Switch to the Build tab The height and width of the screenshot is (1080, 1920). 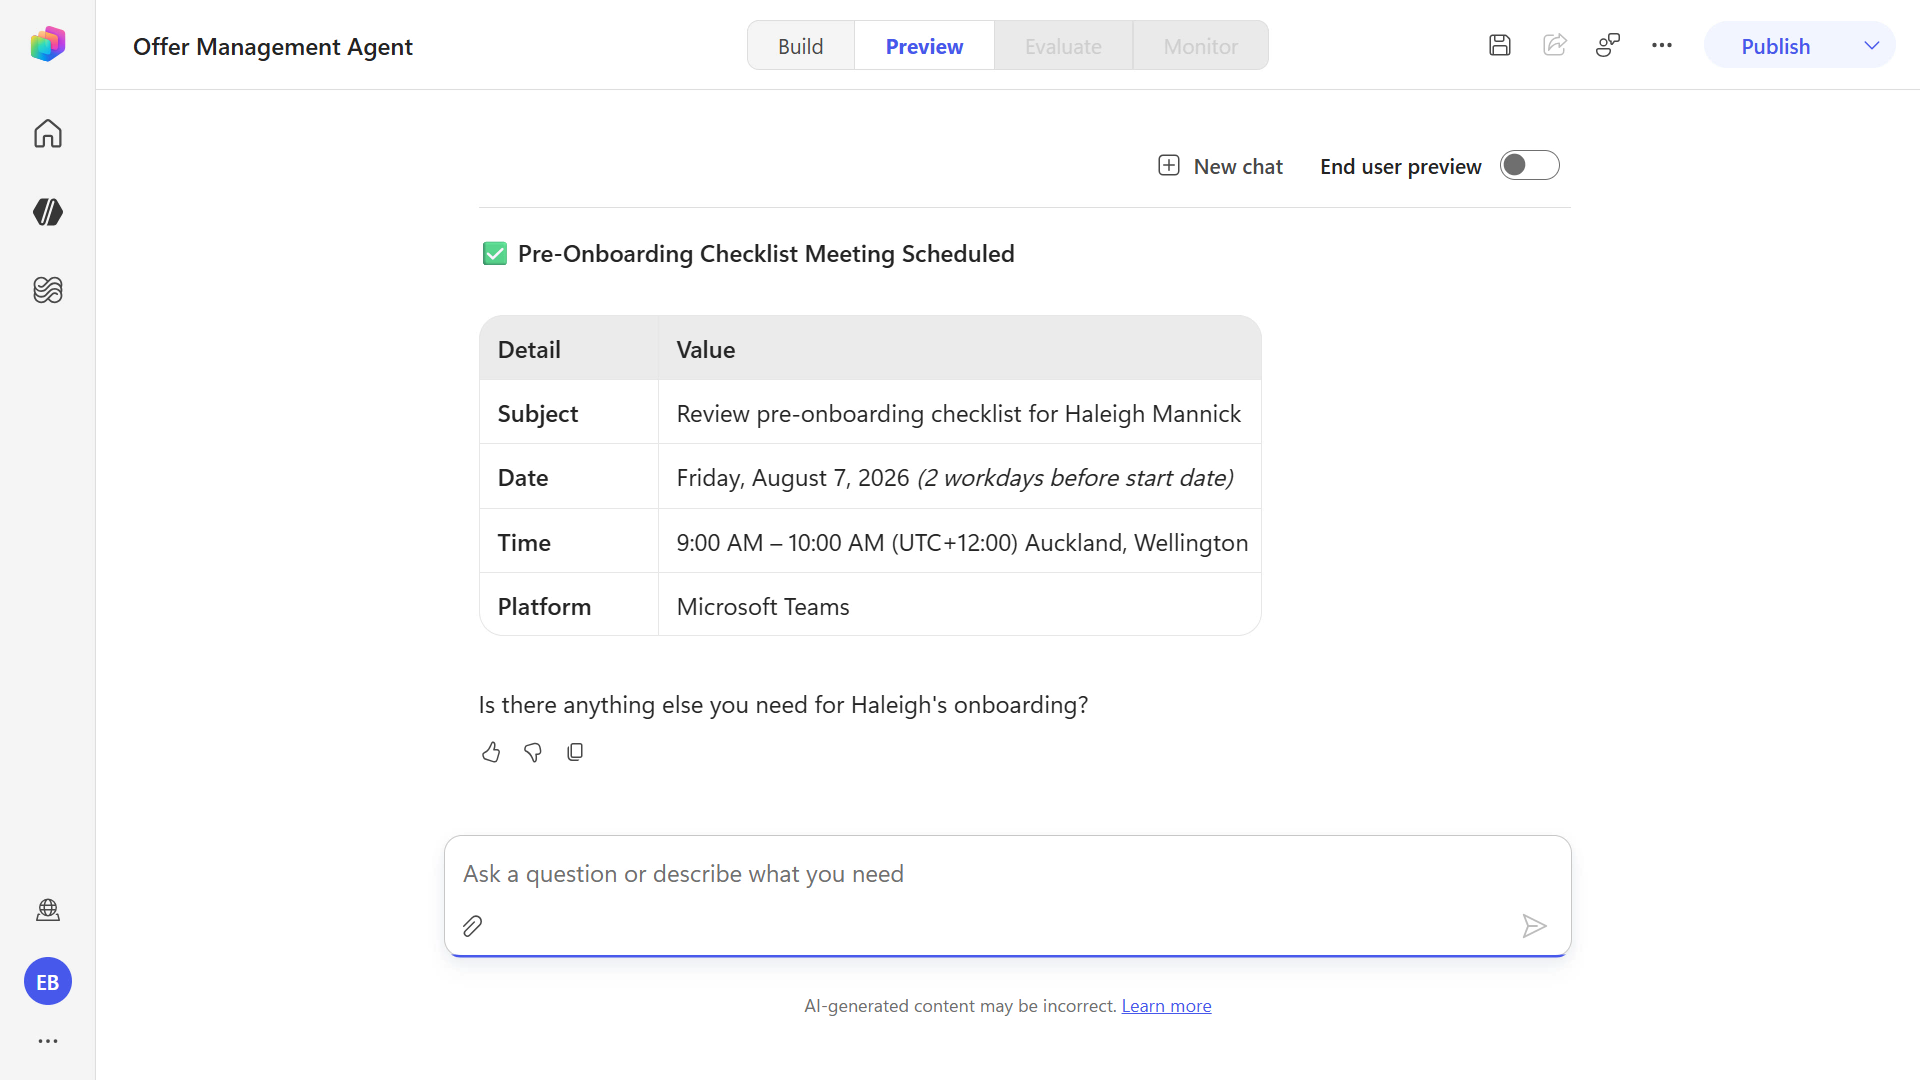pos(801,46)
